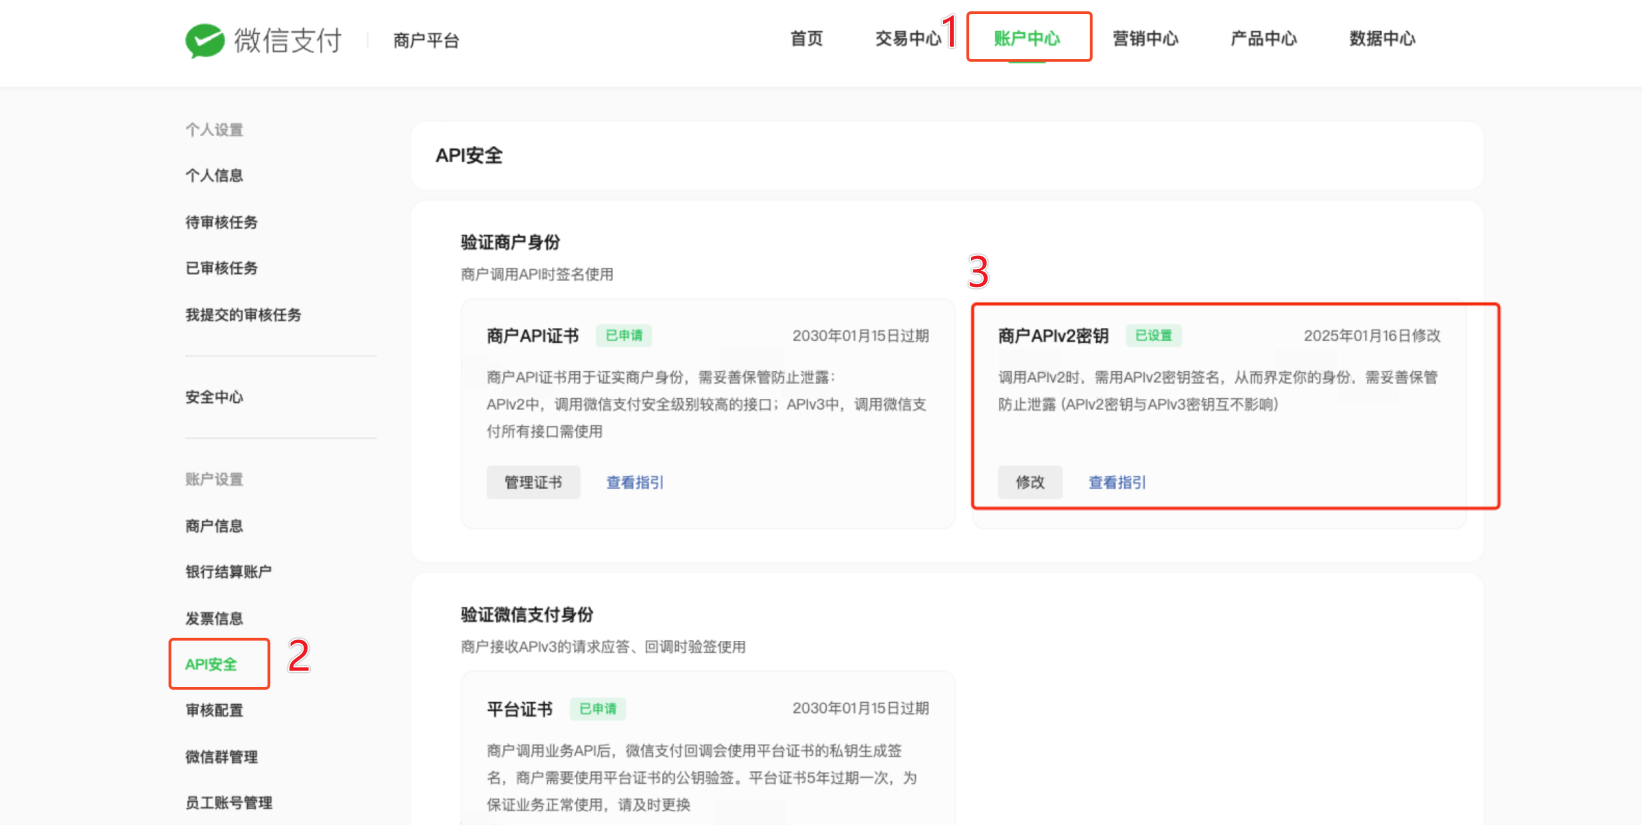This screenshot has height=825, width=1642.
Task: Click the 账户设置 sidebar group label
Action: [x=214, y=479]
